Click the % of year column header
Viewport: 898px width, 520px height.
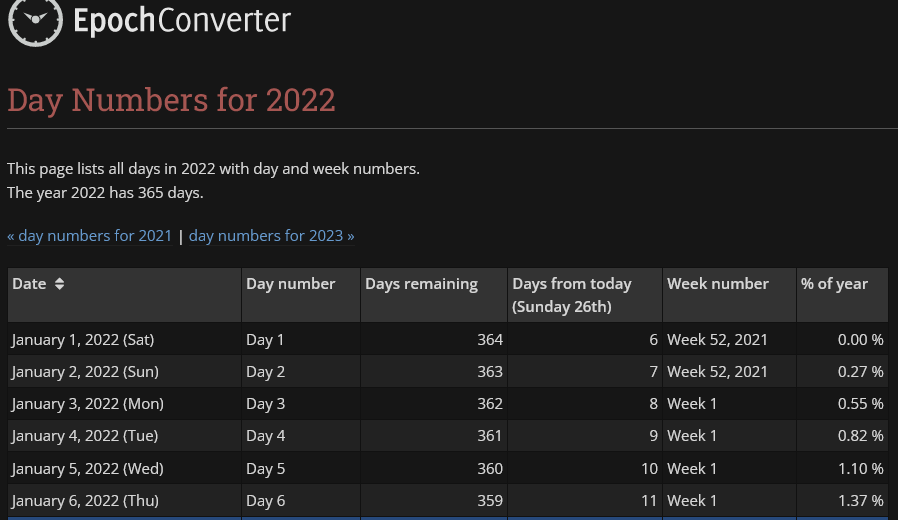[842, 295]
